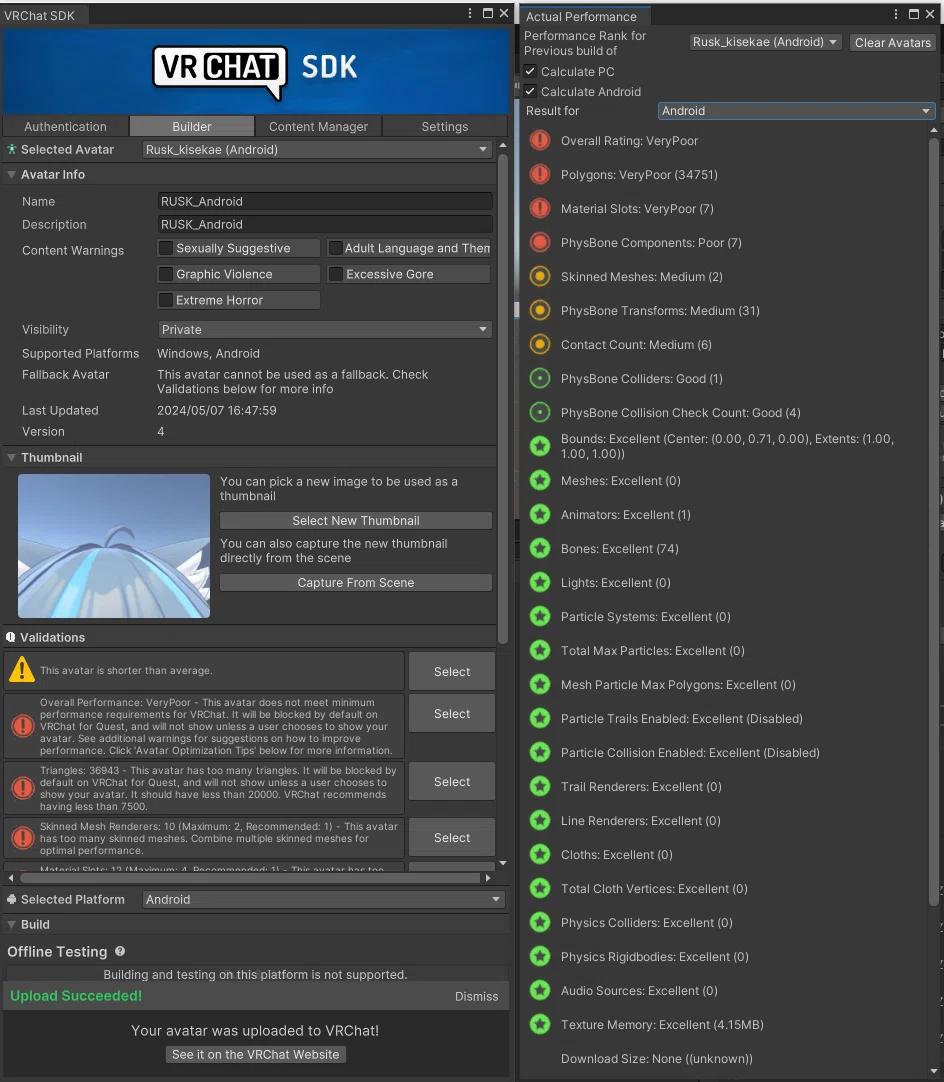944x1082 pixels.
Task: Switch to the Content Manager tab
Action: [x=318, y=126]
